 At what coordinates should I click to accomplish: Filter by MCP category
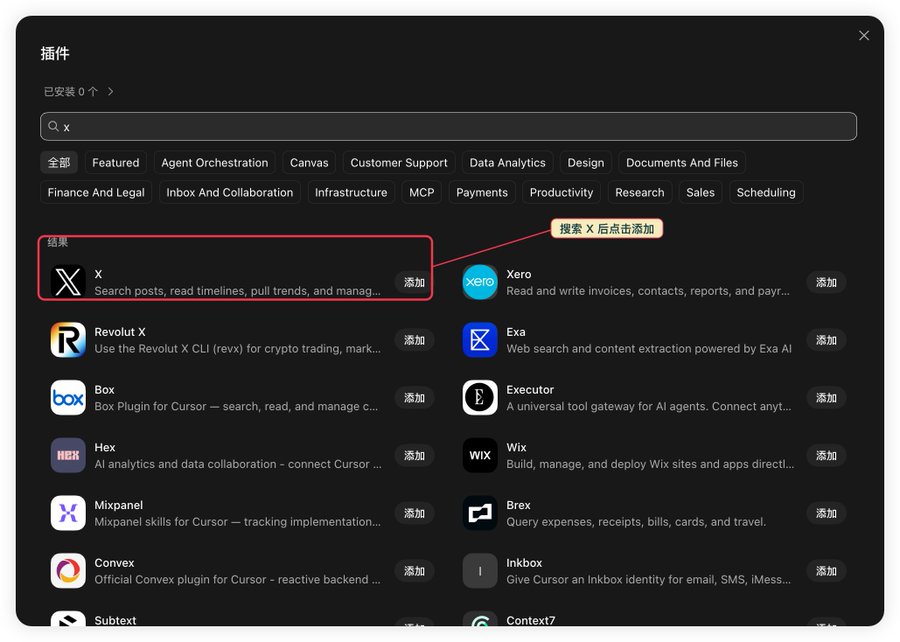[421, 192]
